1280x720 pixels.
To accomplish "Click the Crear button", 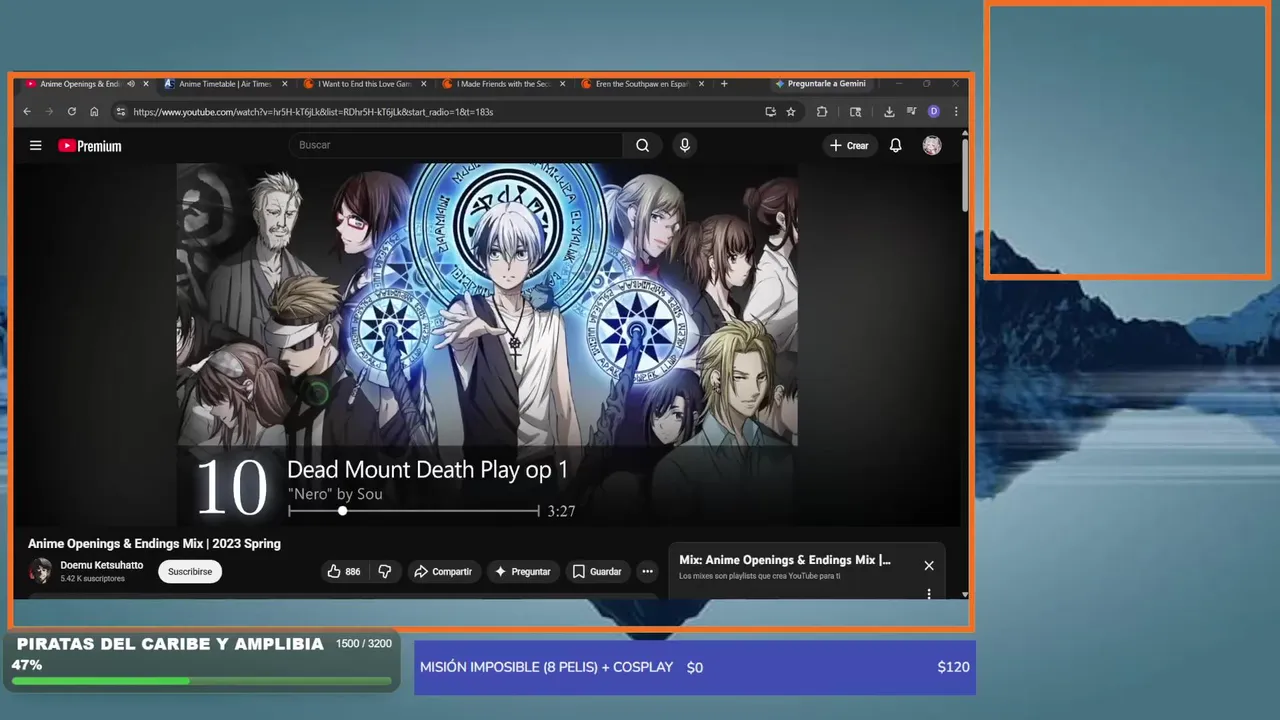I will click(x=850, y=146).
